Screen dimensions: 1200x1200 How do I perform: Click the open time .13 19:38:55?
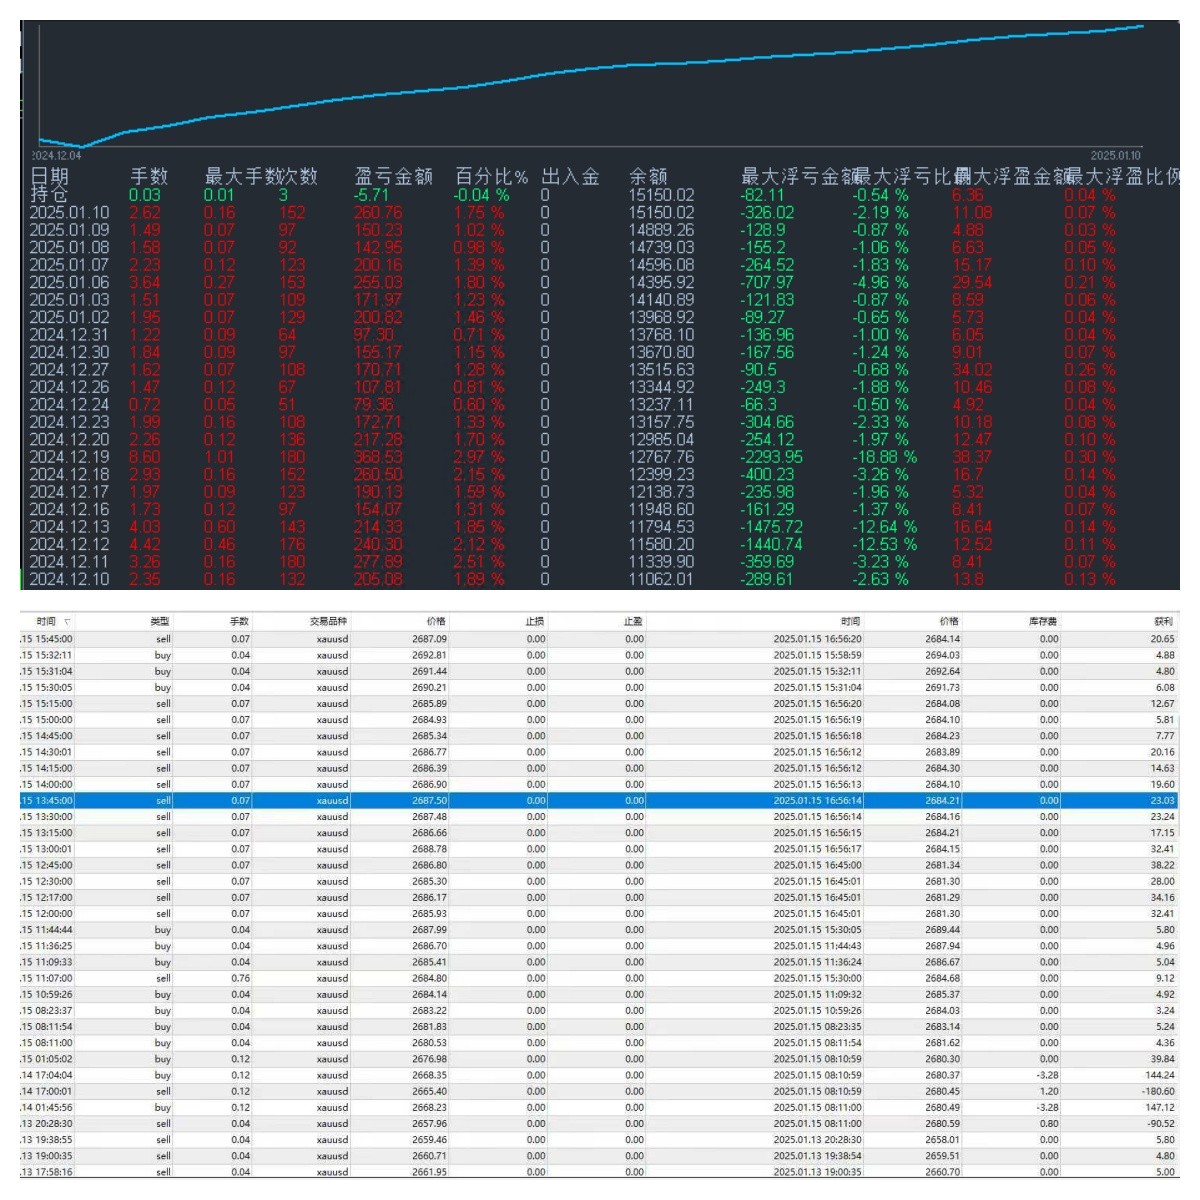[x=46, y=1139]
